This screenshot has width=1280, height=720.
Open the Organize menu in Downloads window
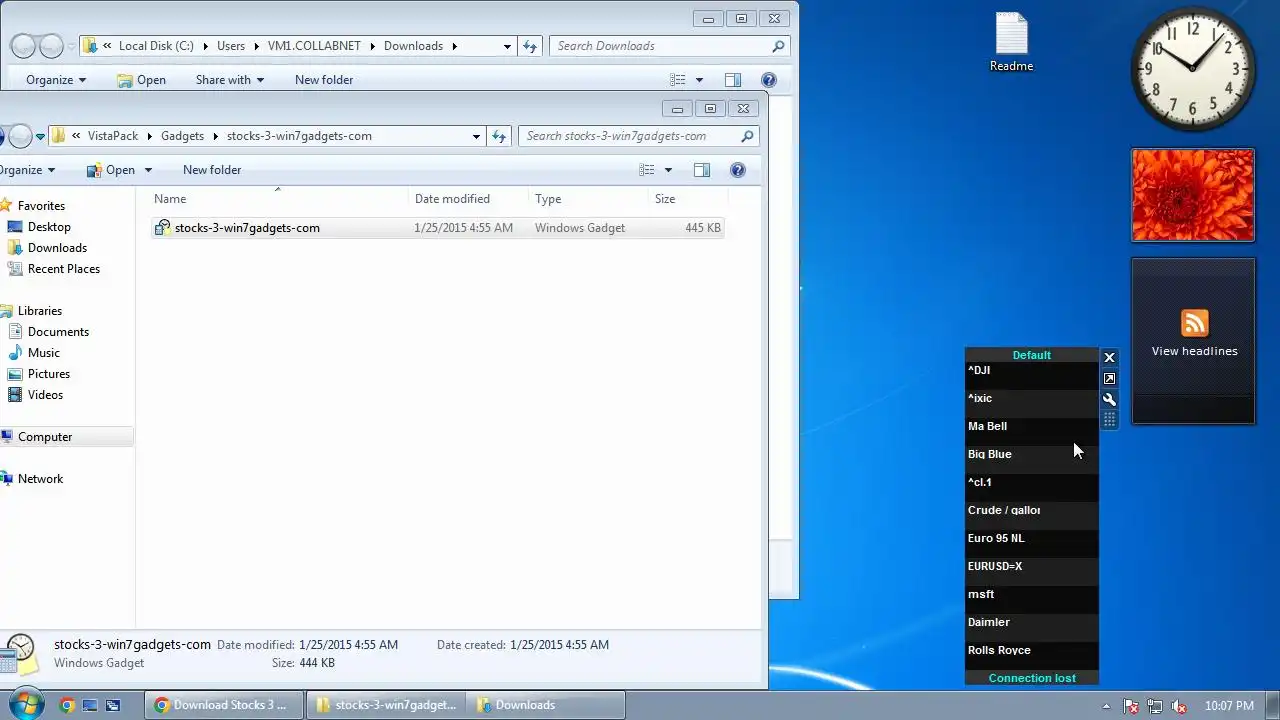point(56,80)
